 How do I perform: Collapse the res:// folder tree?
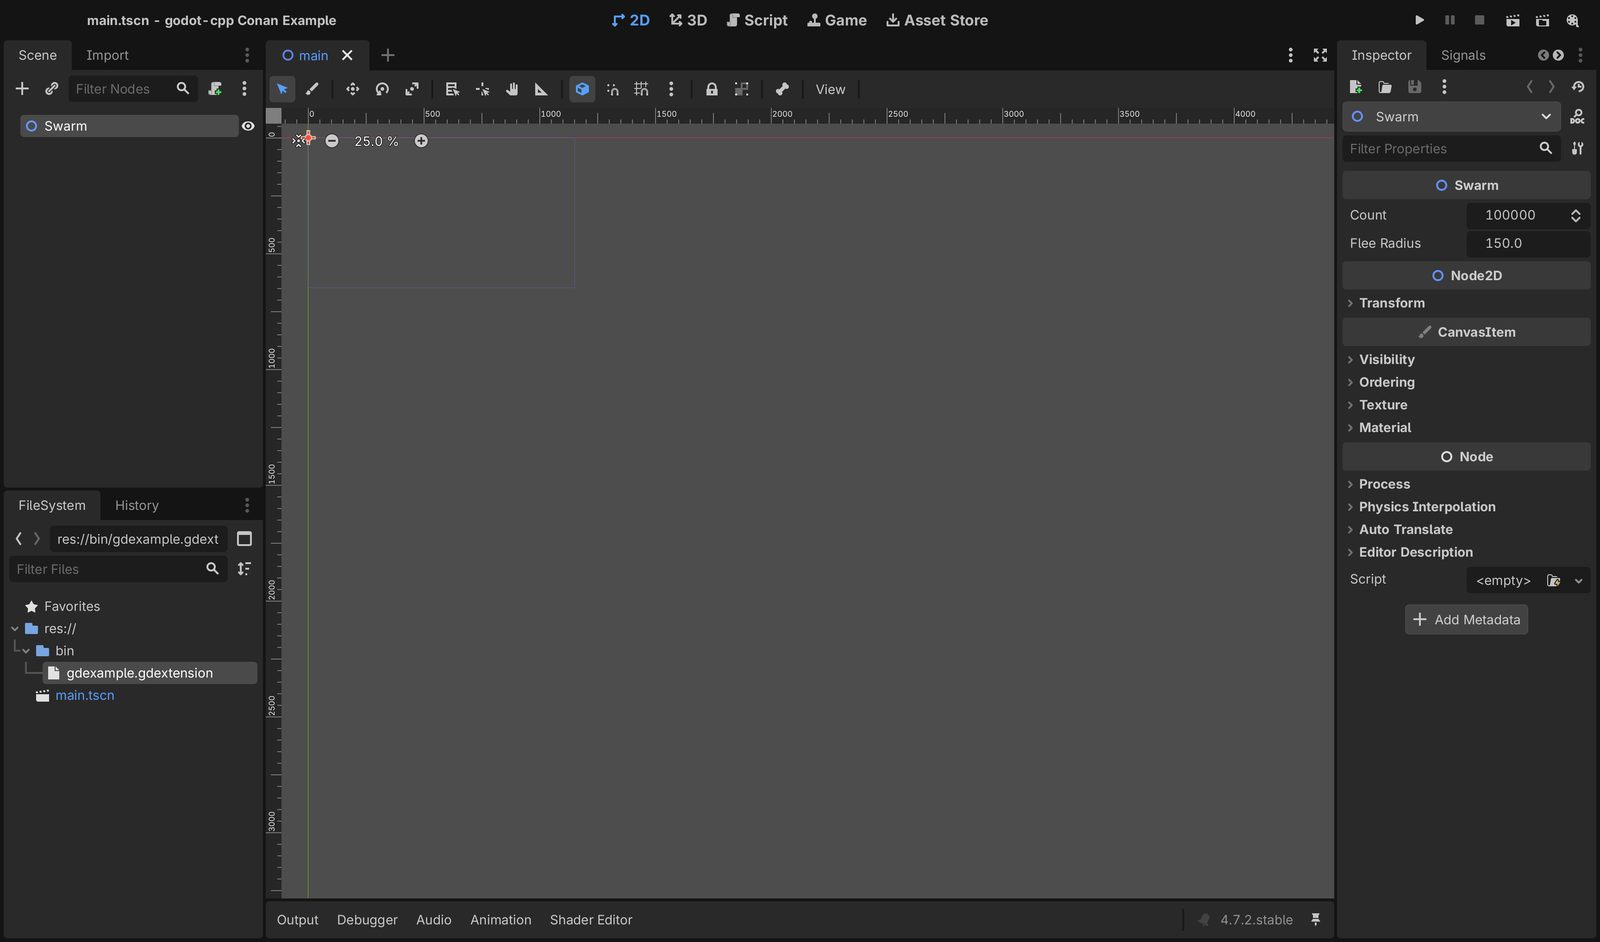(15, 629)
